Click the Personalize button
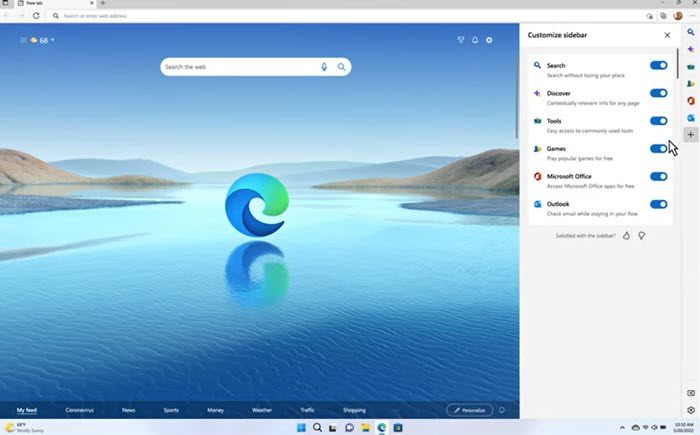700x435 pixels. [470, 410]
